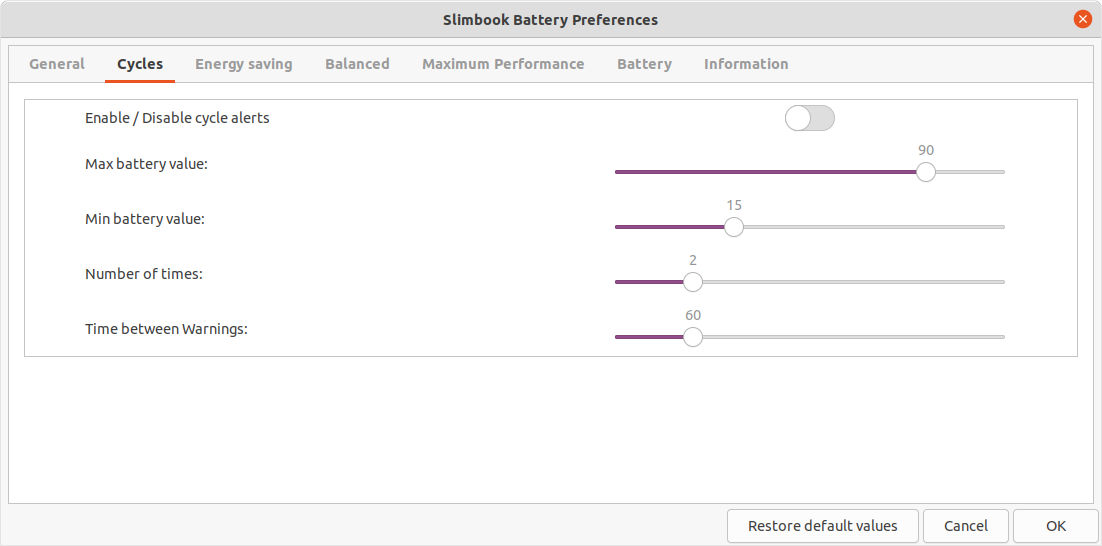Click the Min battery slider track's right end

1000,227
